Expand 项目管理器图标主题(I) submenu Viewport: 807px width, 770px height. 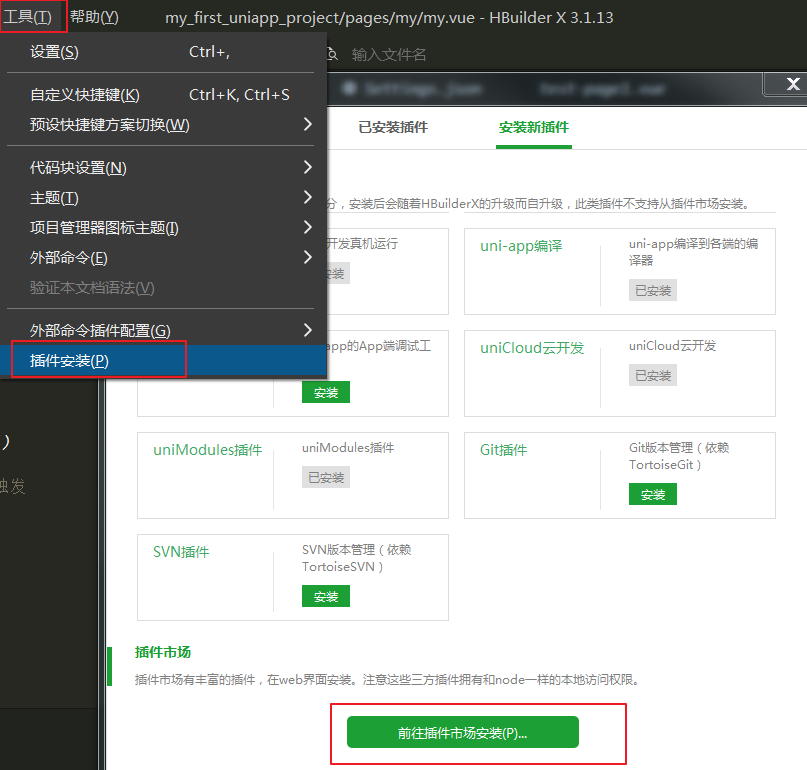161,228
